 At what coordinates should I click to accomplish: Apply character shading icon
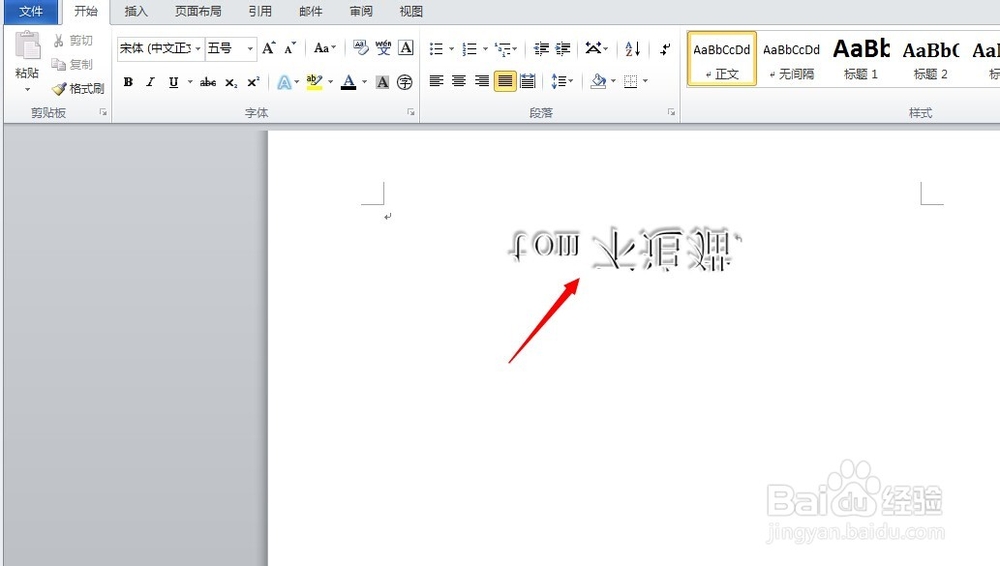click(x=382, y=82)
